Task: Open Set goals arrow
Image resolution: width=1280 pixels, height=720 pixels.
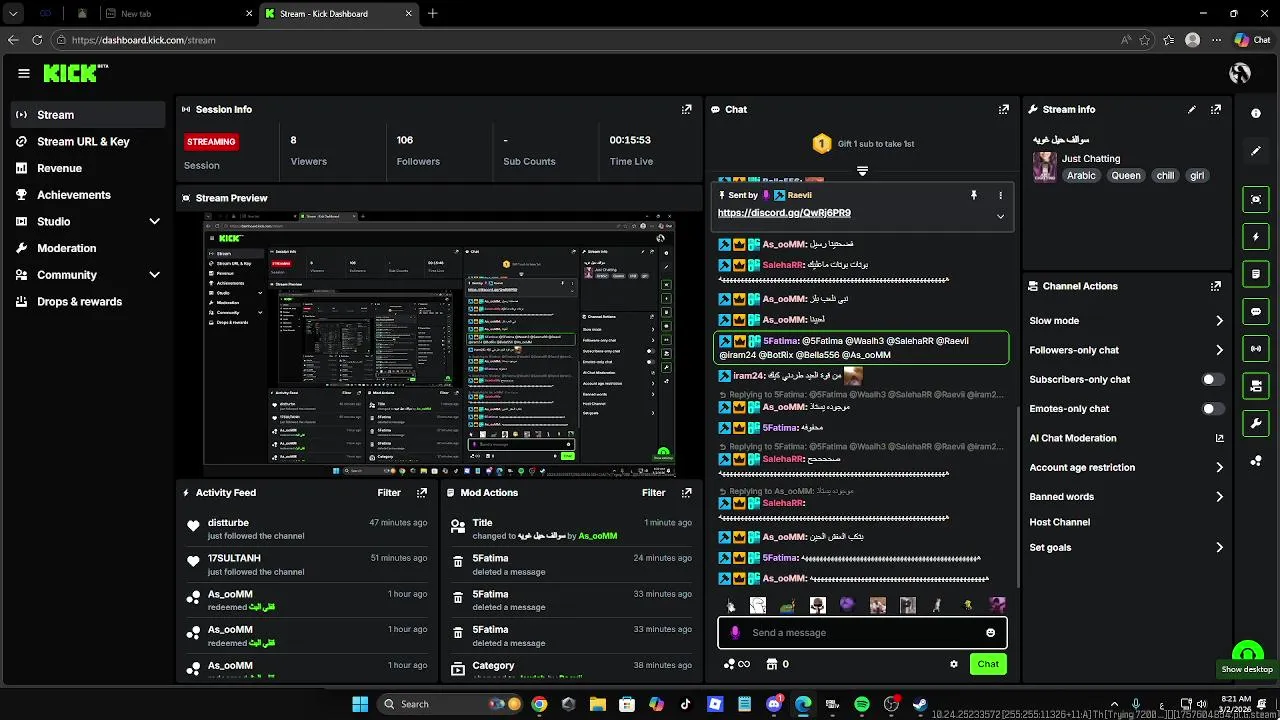Action: click(x=1219, y=548)
